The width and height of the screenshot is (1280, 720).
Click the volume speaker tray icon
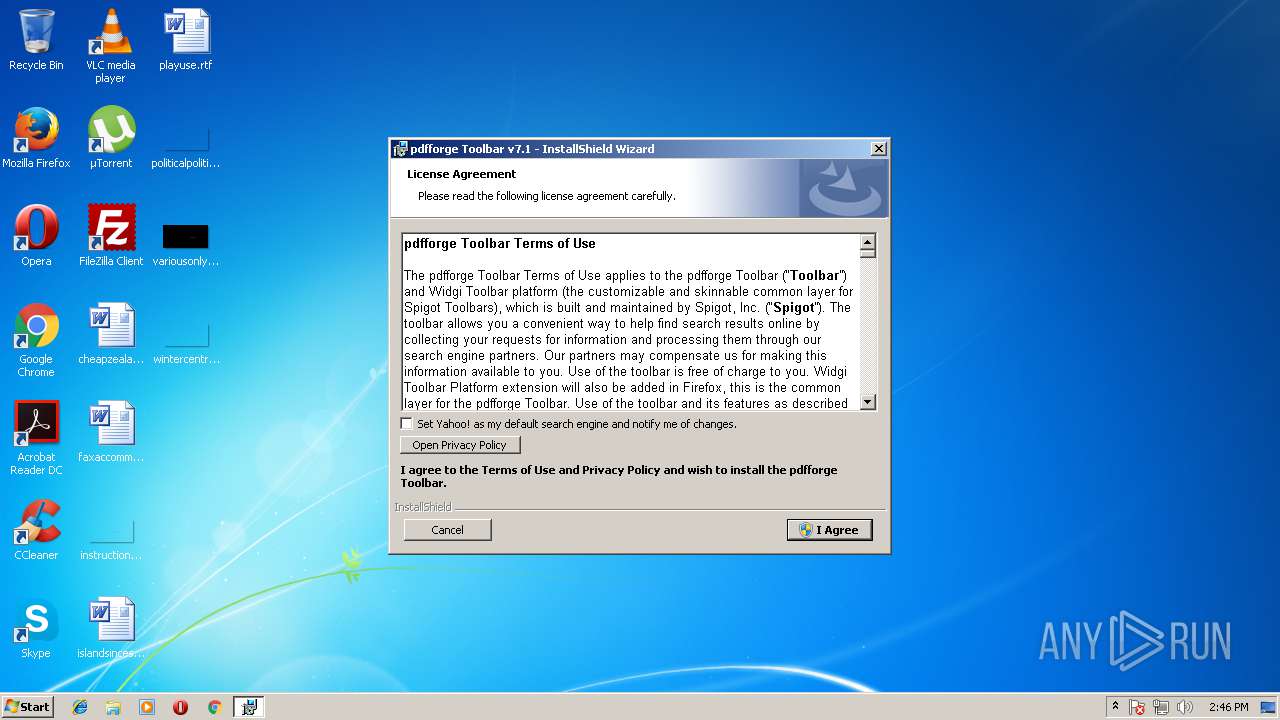(1185, 707)
